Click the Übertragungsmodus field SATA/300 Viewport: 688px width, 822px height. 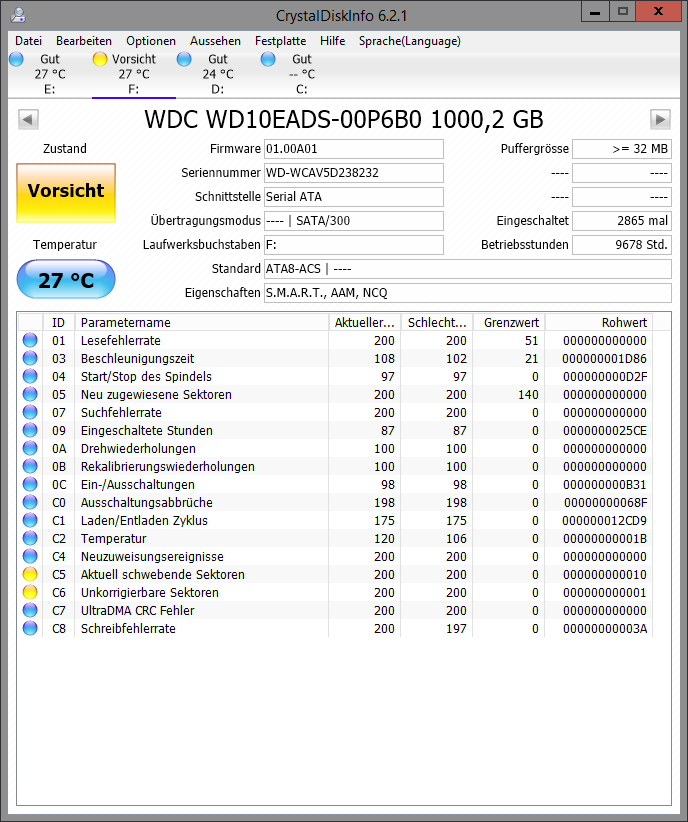tap(353, 221)
